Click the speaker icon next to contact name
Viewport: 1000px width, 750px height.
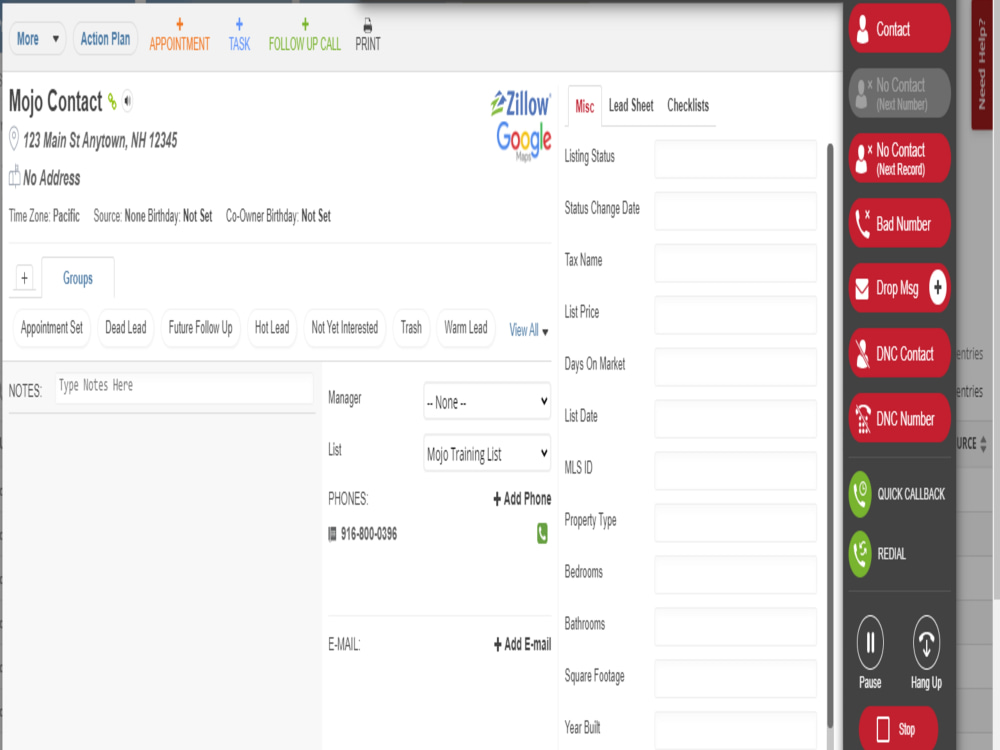[128, 101]
